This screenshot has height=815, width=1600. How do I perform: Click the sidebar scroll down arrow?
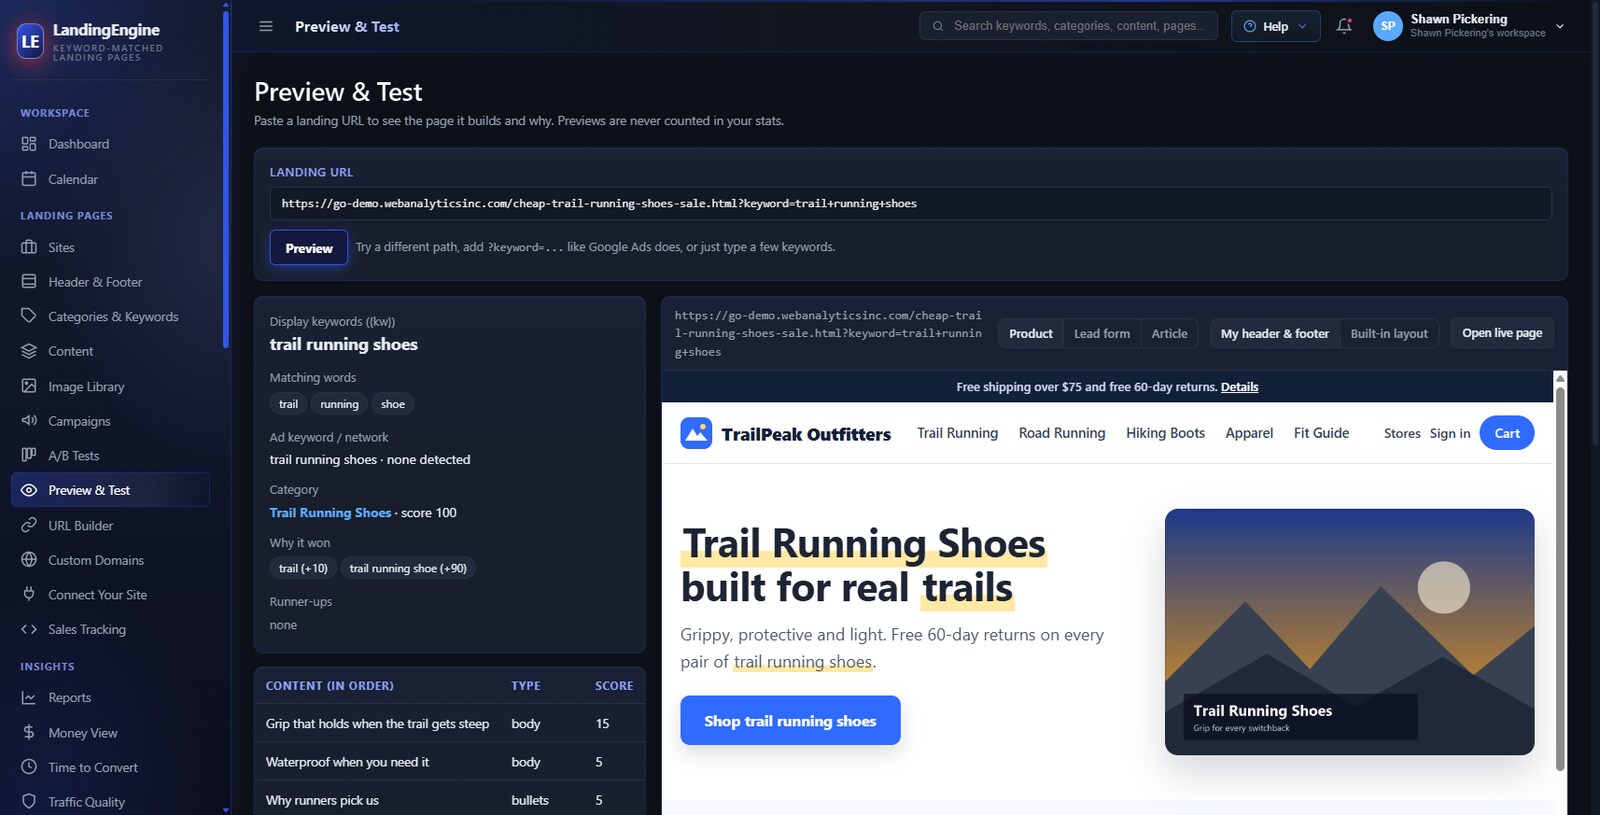pos(226,810)
